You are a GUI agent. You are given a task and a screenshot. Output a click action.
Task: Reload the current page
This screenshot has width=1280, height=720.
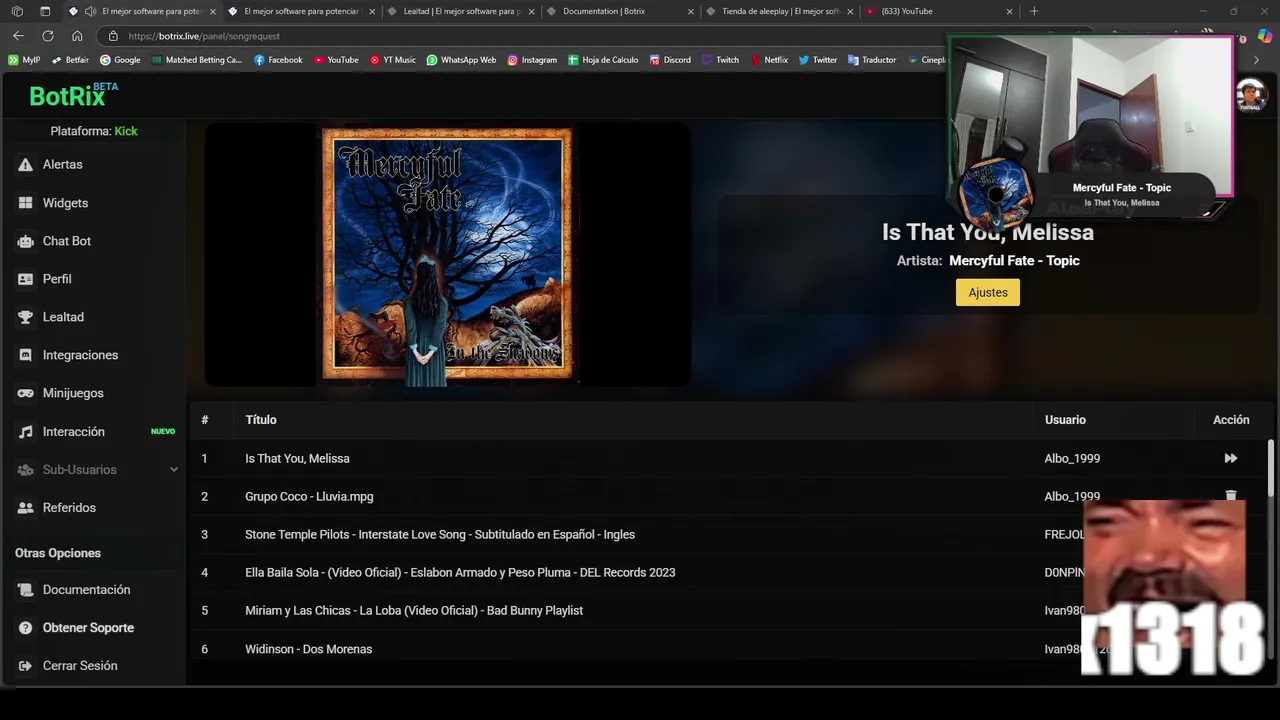47,36
